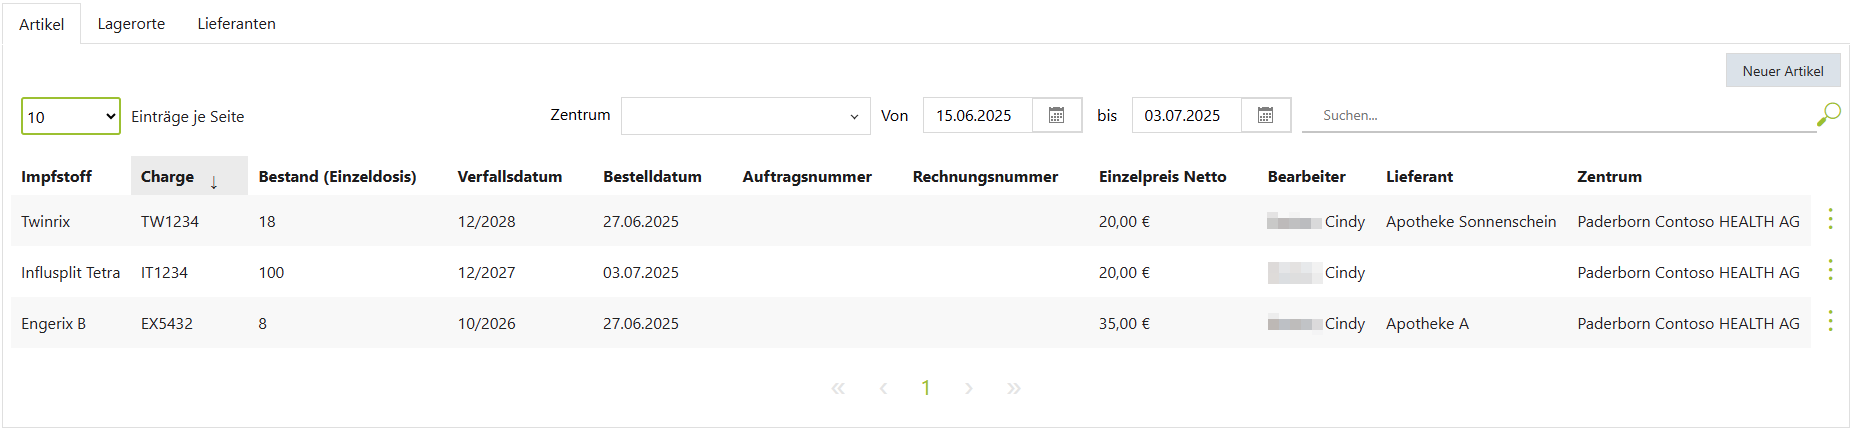
Task: Switch to the Lagerorte tab
Action: [x=131, y=24]
